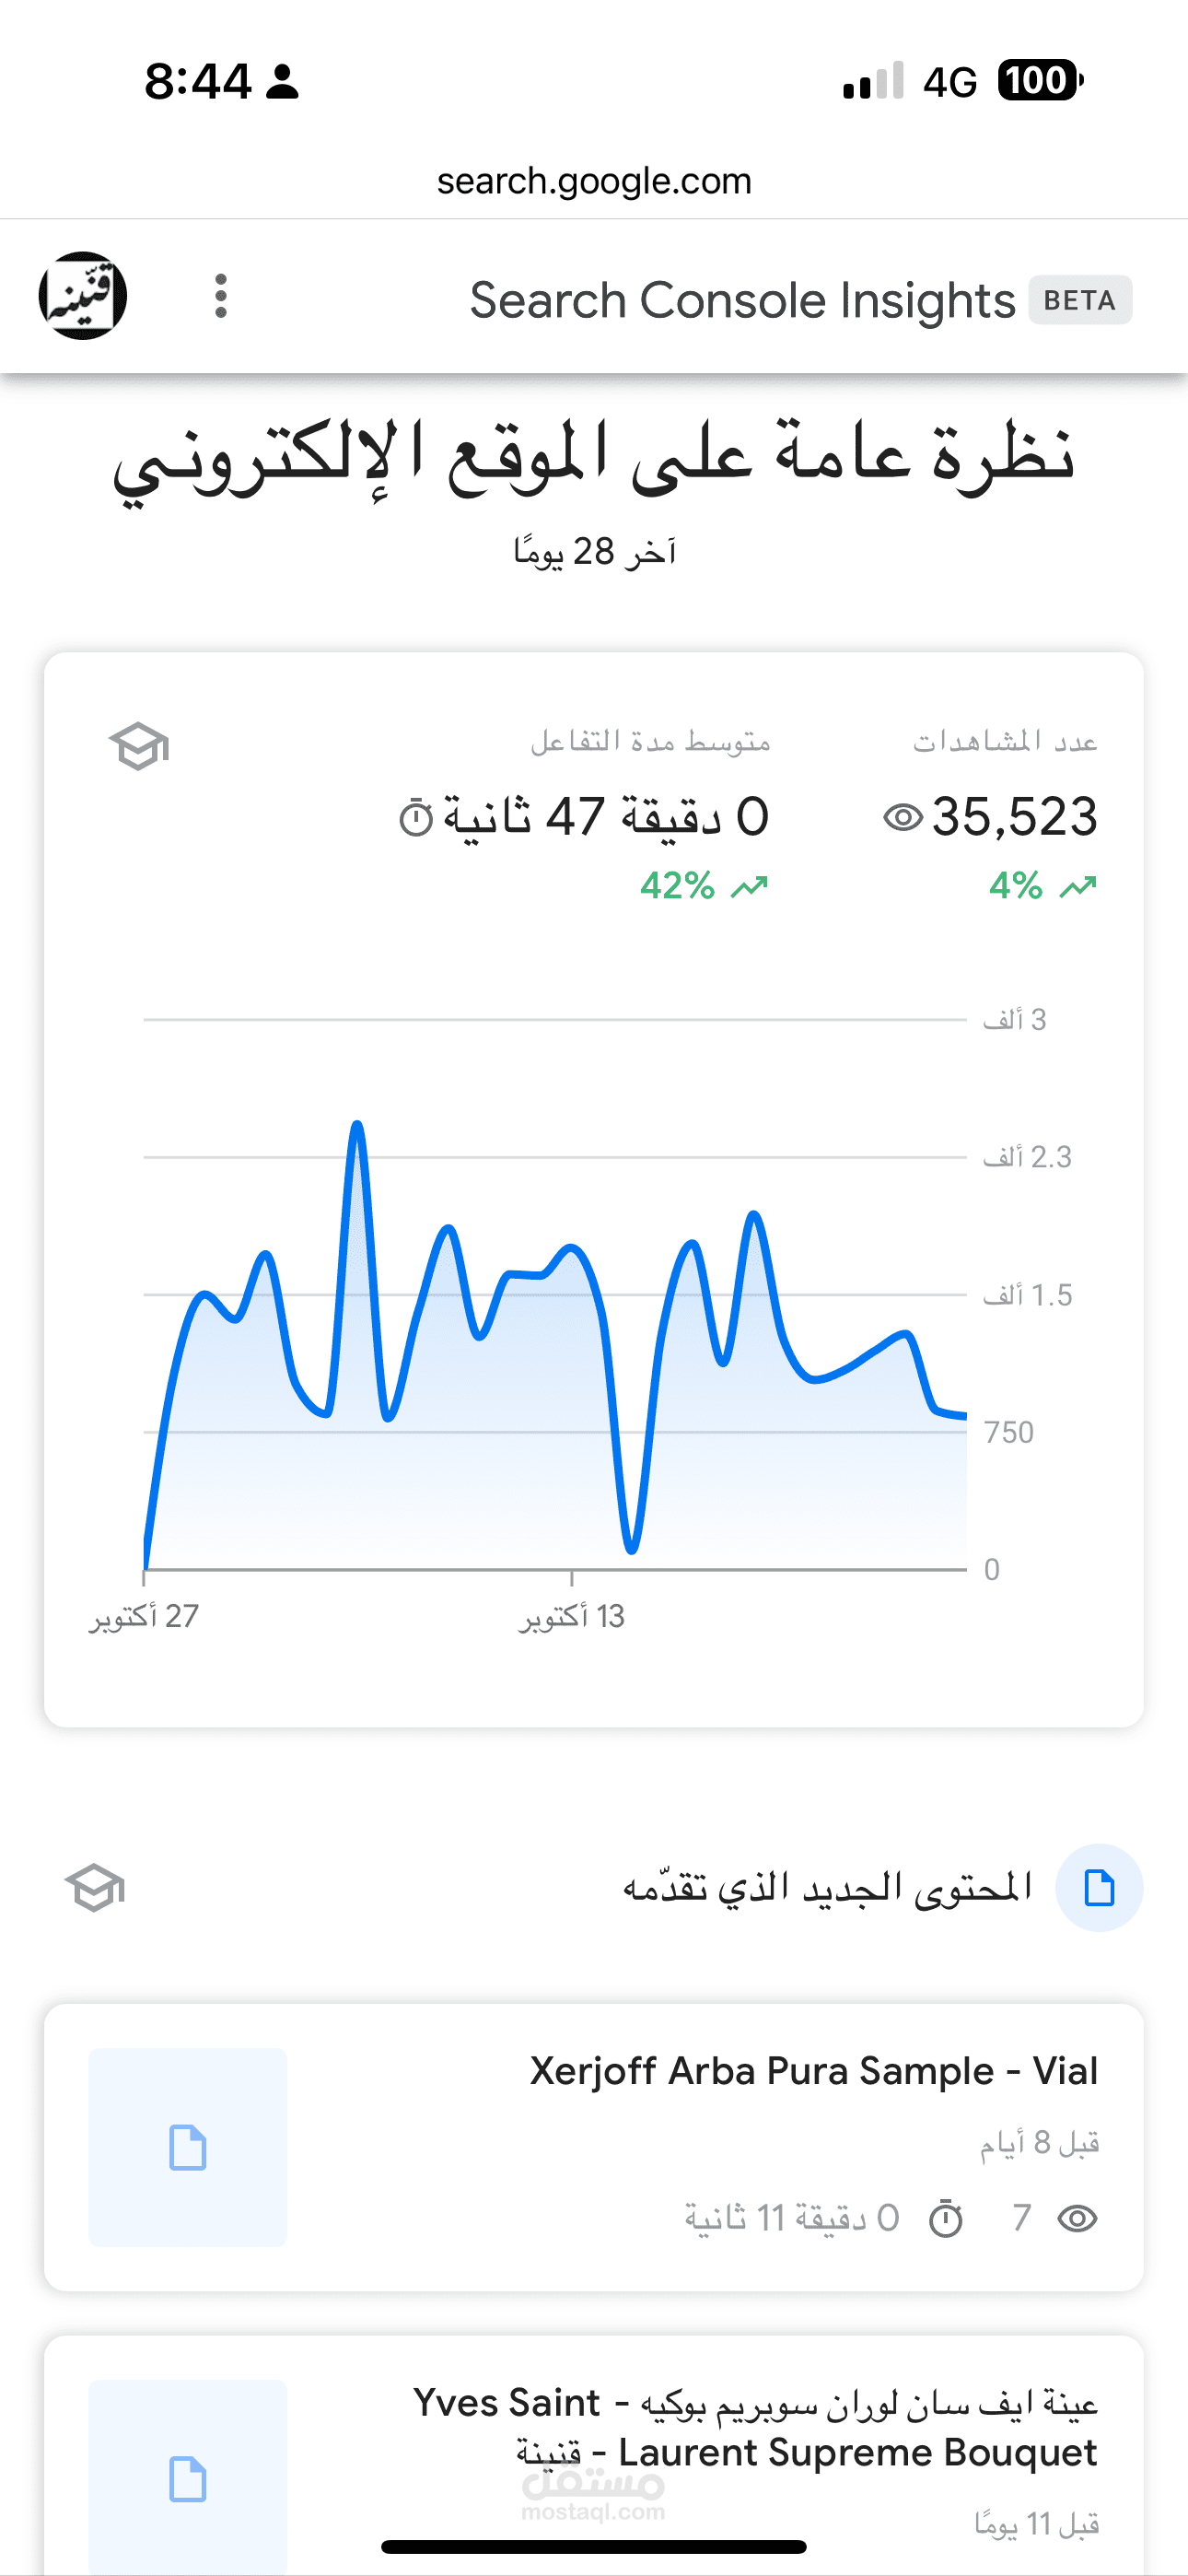Tap the blue document icon for new content

1099,1888
